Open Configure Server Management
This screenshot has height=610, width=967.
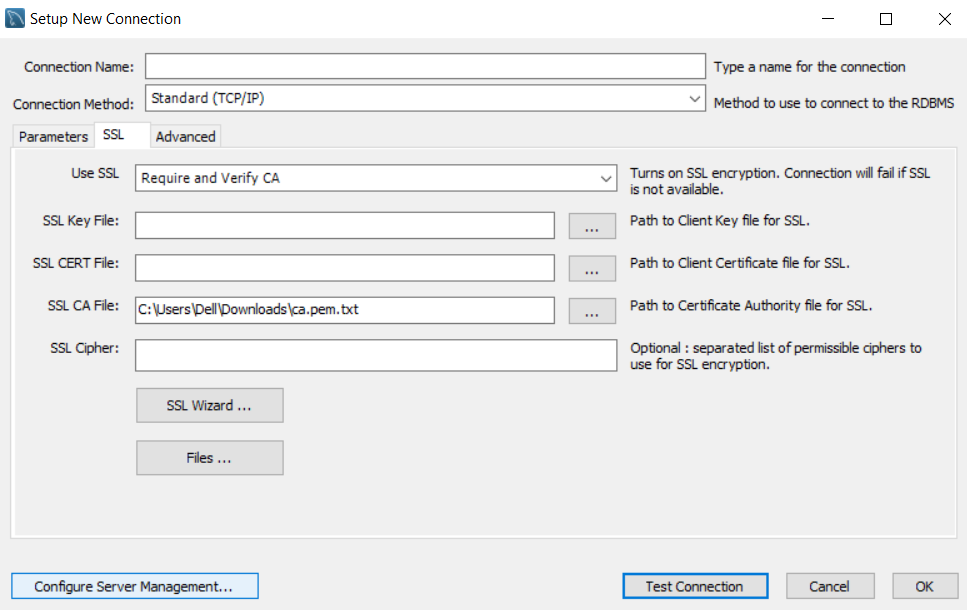coord(134,586)
